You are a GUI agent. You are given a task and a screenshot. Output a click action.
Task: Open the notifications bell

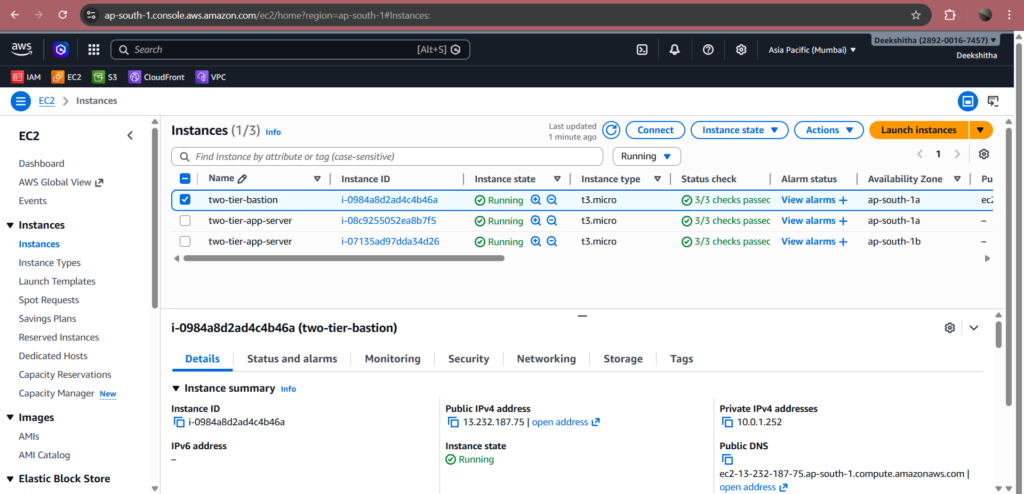point(674,49)
